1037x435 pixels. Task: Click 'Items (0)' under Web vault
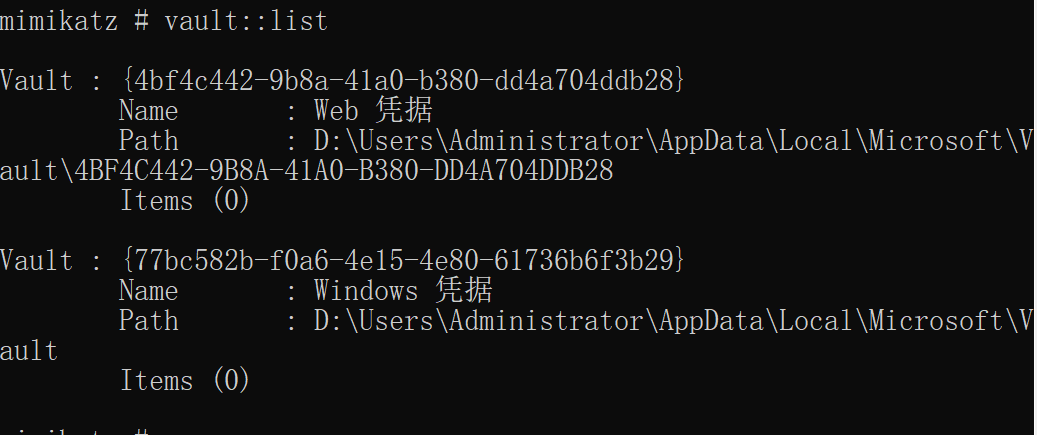coord(185,201)
